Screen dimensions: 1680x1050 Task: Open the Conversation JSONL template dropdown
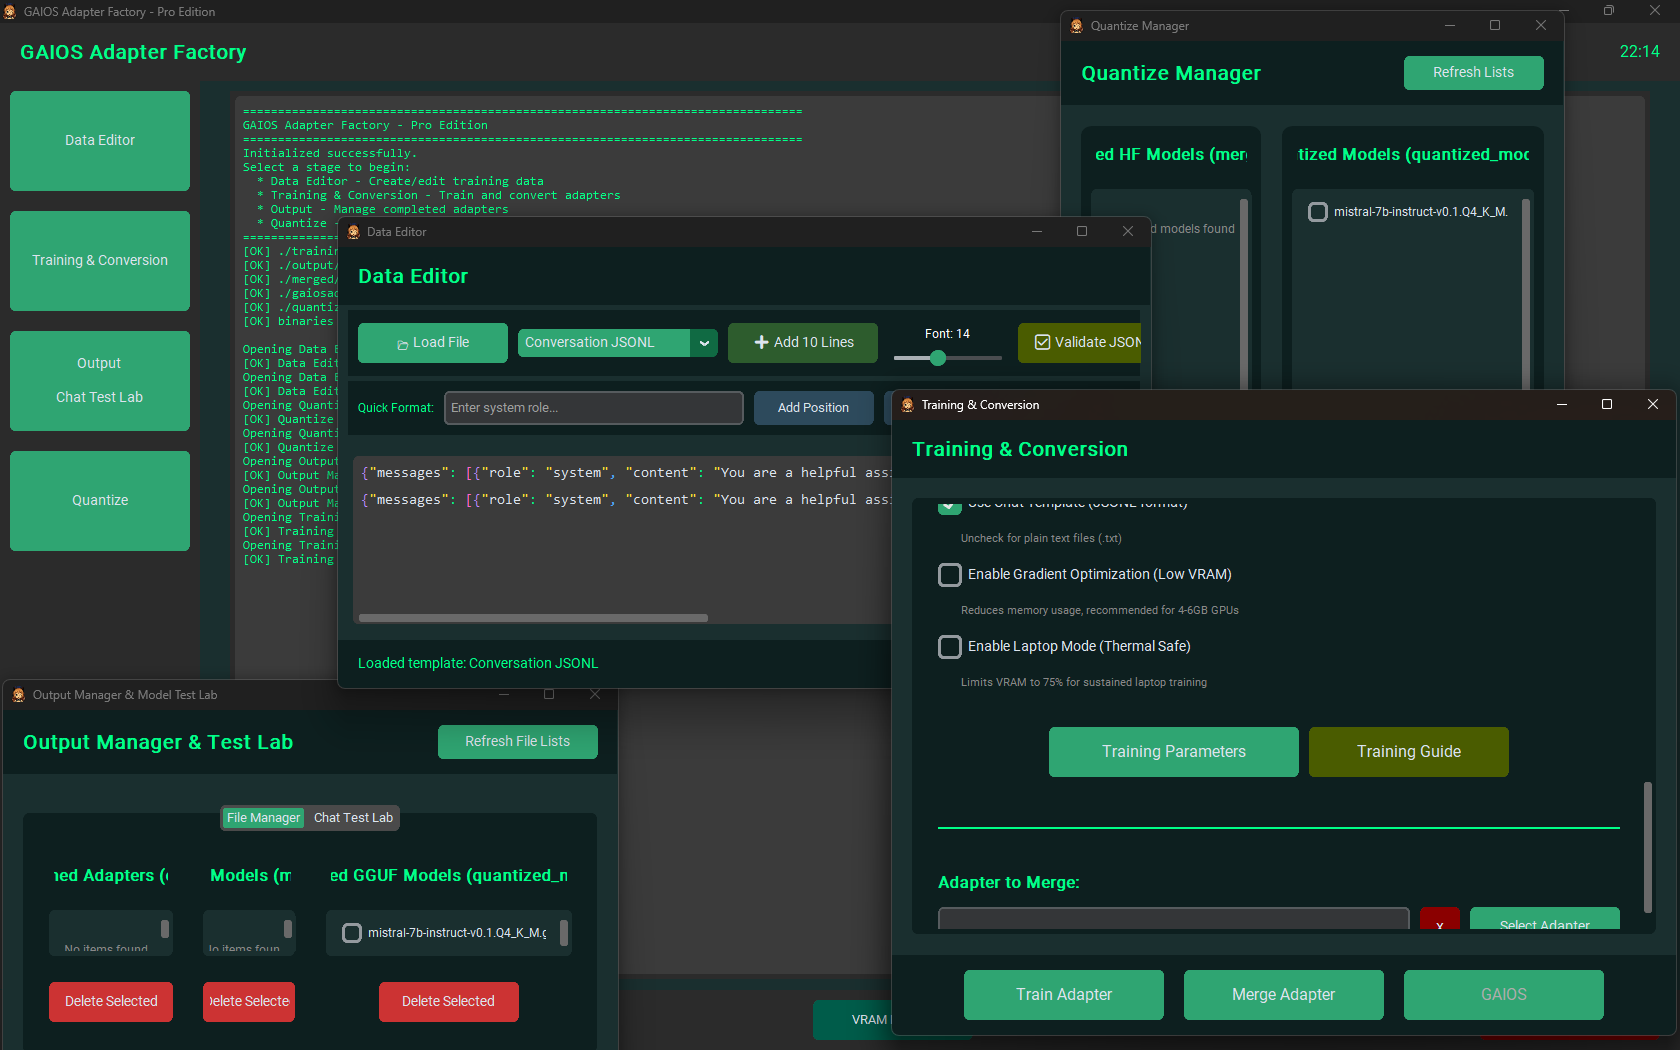[617, 343]
